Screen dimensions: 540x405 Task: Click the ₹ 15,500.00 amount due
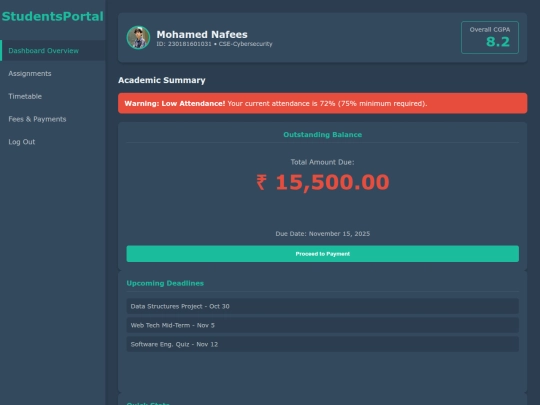click(x=323, y=182)
